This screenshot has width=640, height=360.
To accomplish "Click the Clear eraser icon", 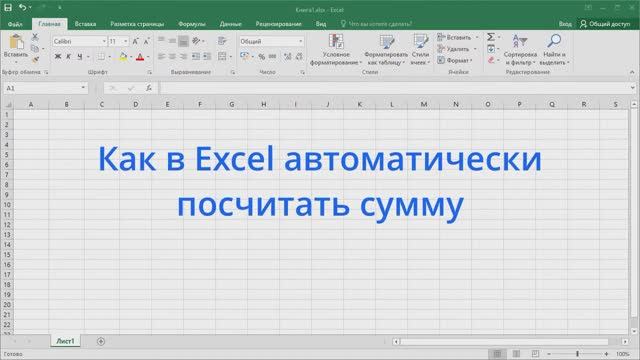I will pyautogui.click(x=491, y=60).
